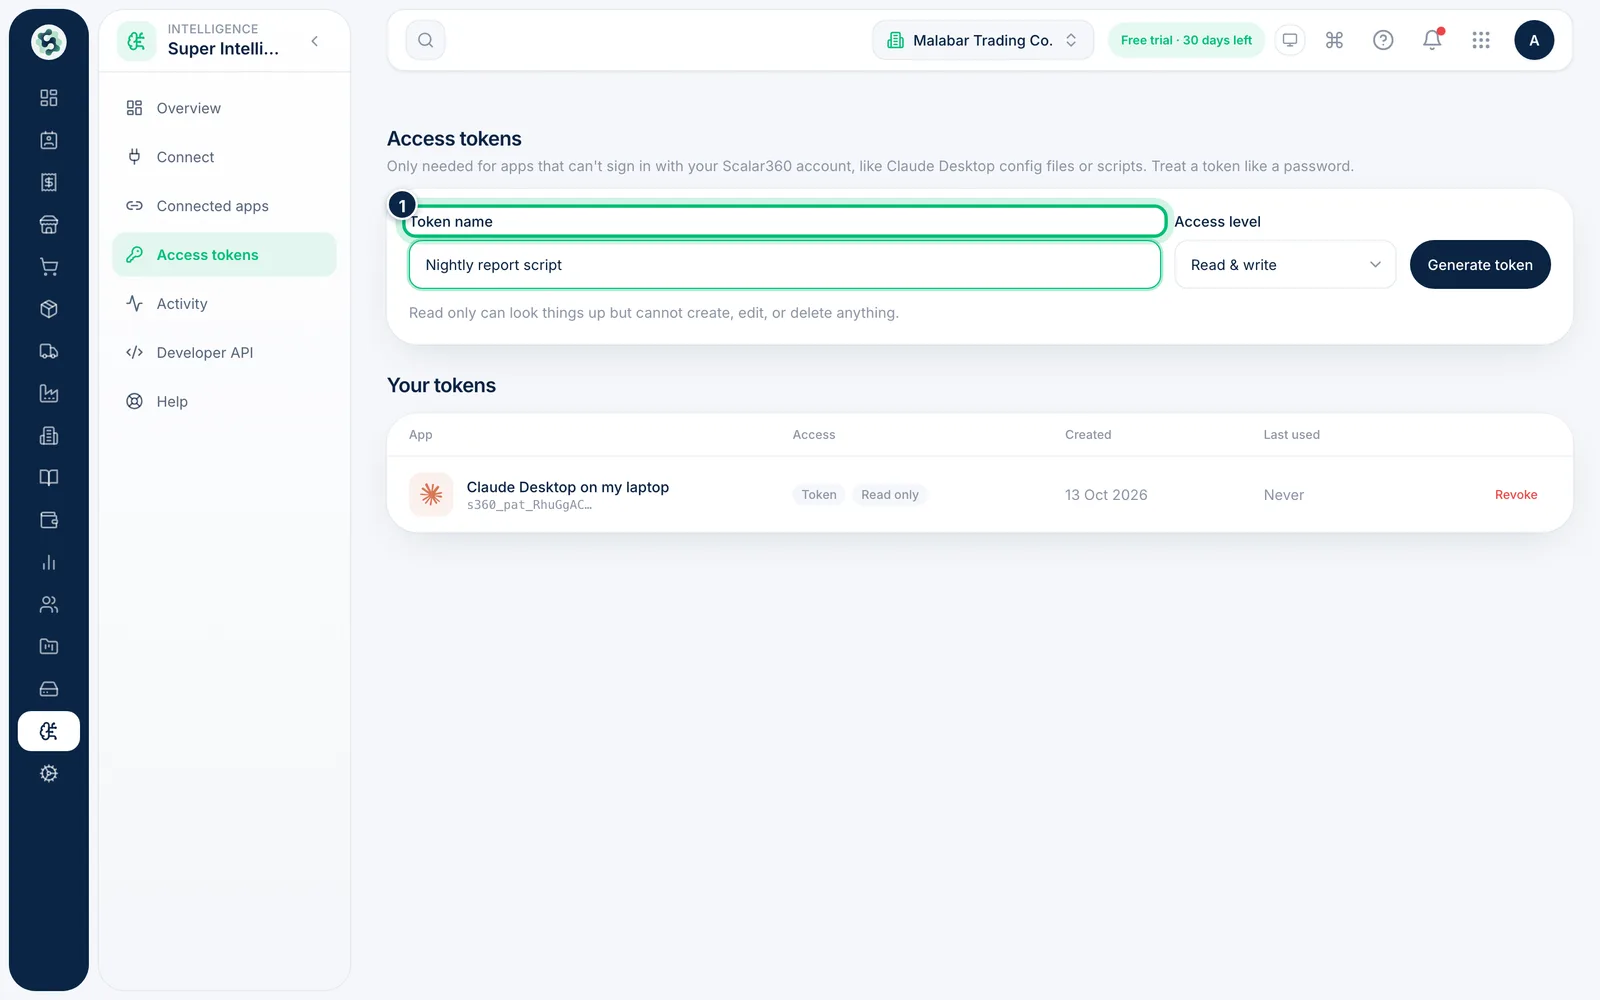
Task: Open the Activity page
Action: pos(224,304)
